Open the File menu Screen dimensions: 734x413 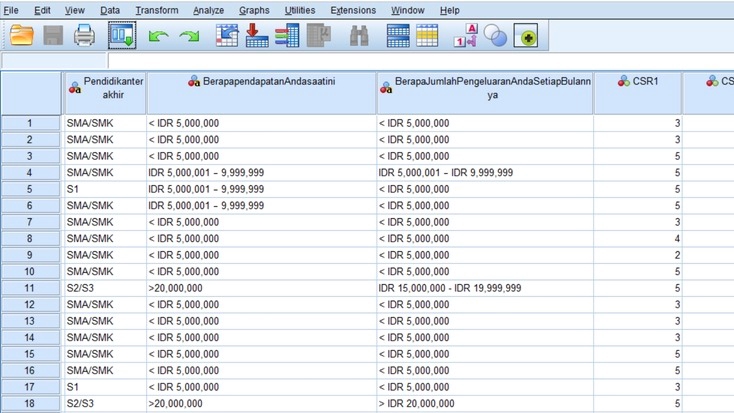click(x=11, y=10)
